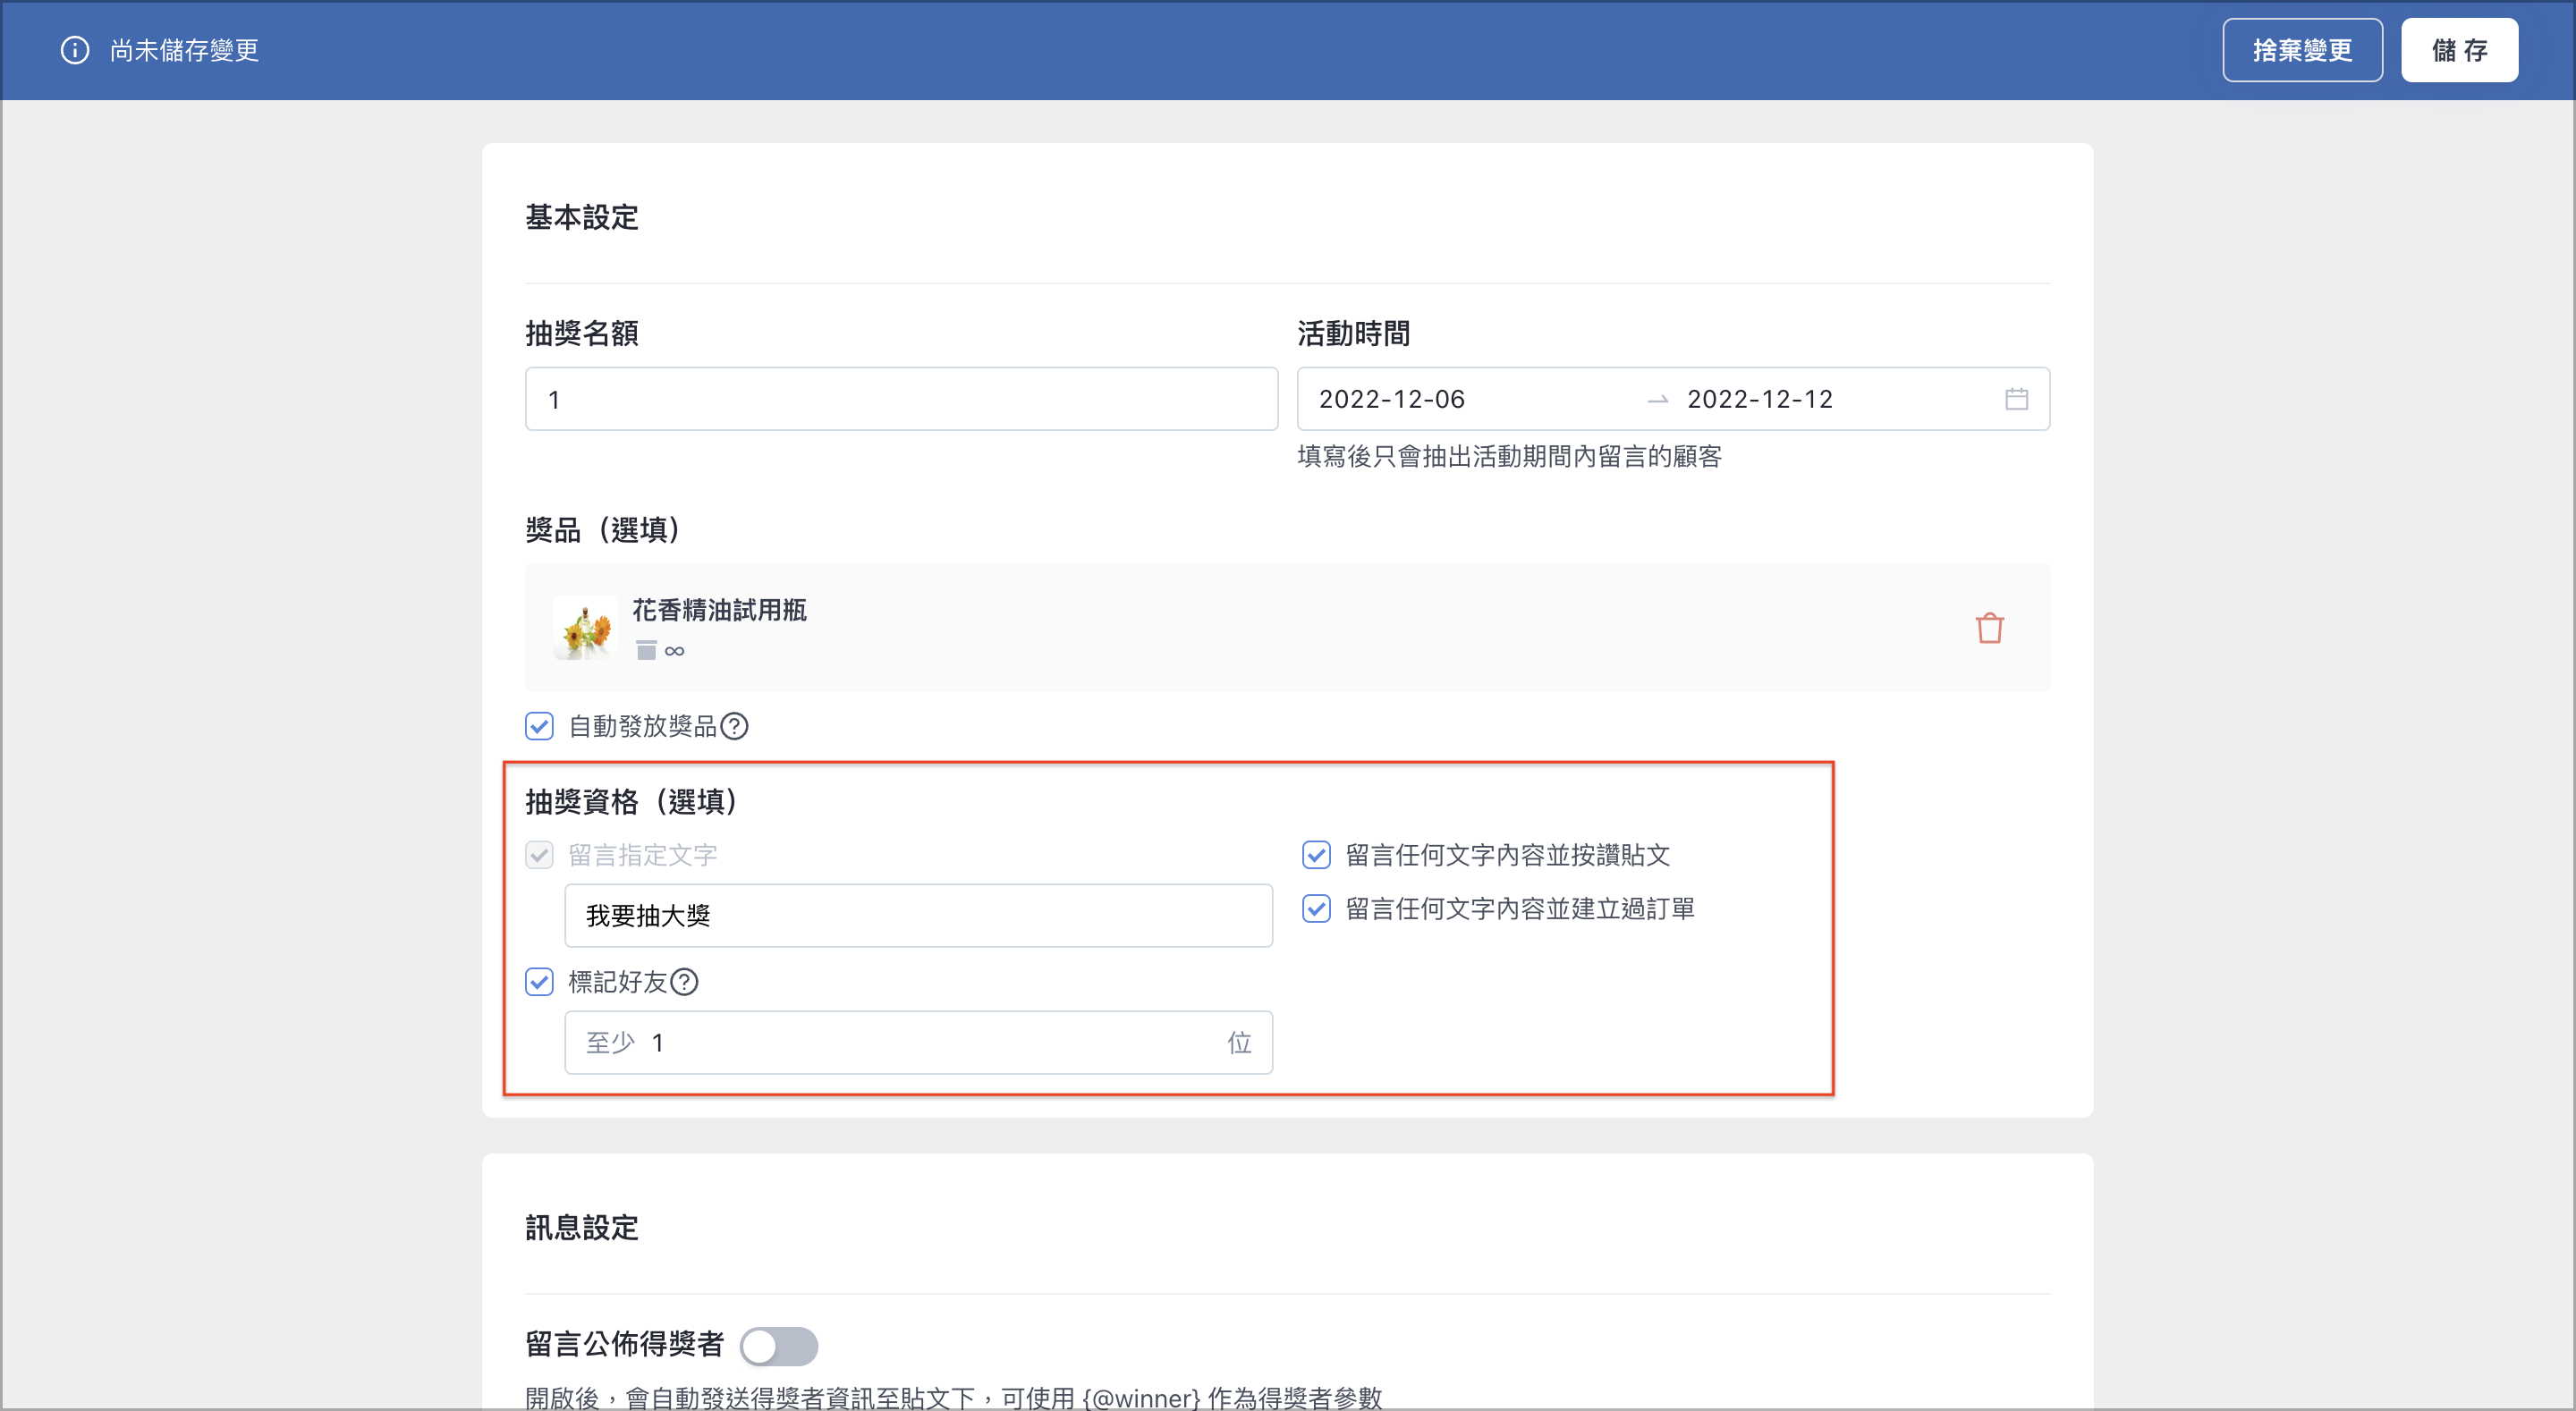Open the 花香精油試用瓶 product thumbnail
The image size is (2576, 1411).
[585, 628]
